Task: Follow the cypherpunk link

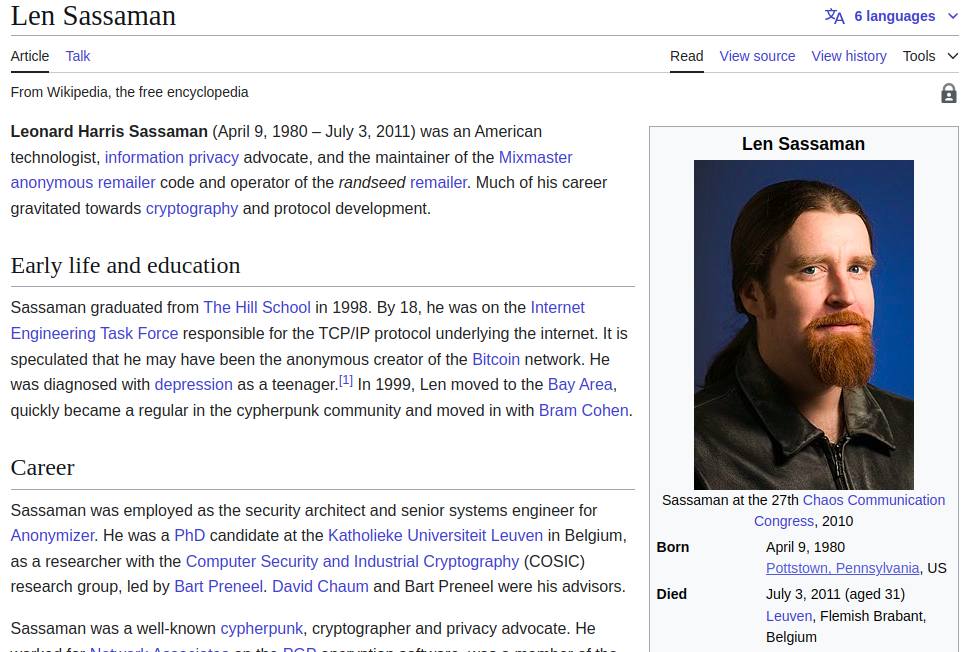Action: point(261,628)
